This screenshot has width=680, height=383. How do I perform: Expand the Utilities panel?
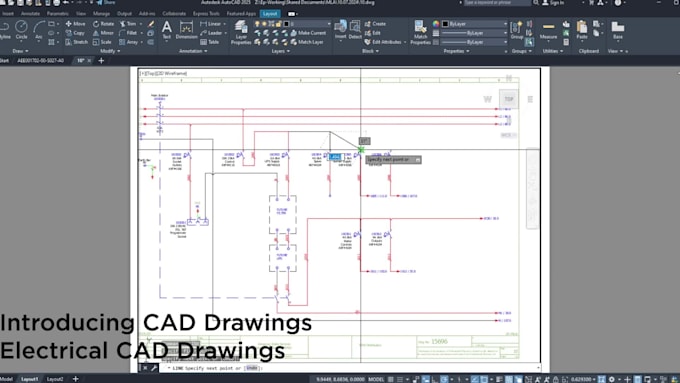pyautogui.click(x=552, y=51)
